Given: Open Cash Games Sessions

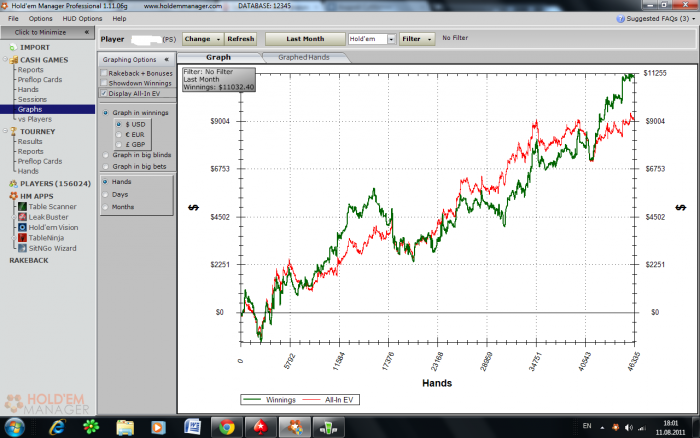Looking at the screenshot, I should [x=32, y=99].
